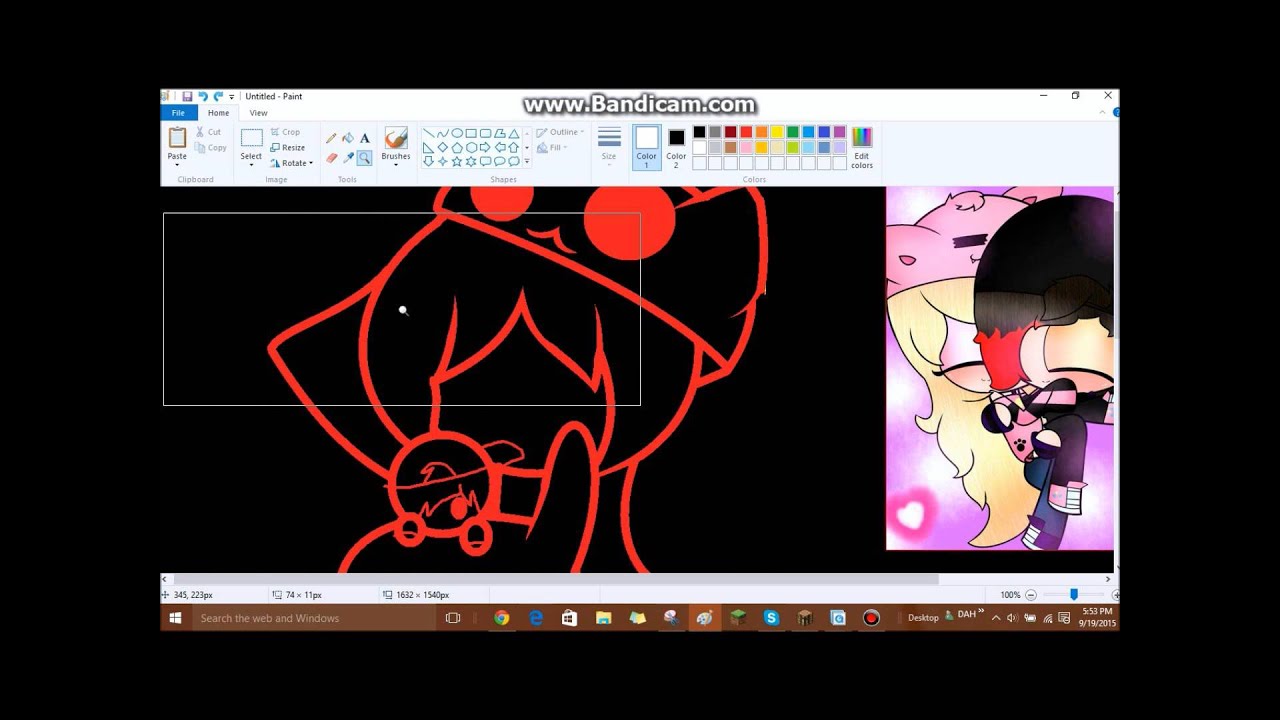Select the Pencil tool
The width and height of the screenshot is (1280, 720).
coord(331,138)
